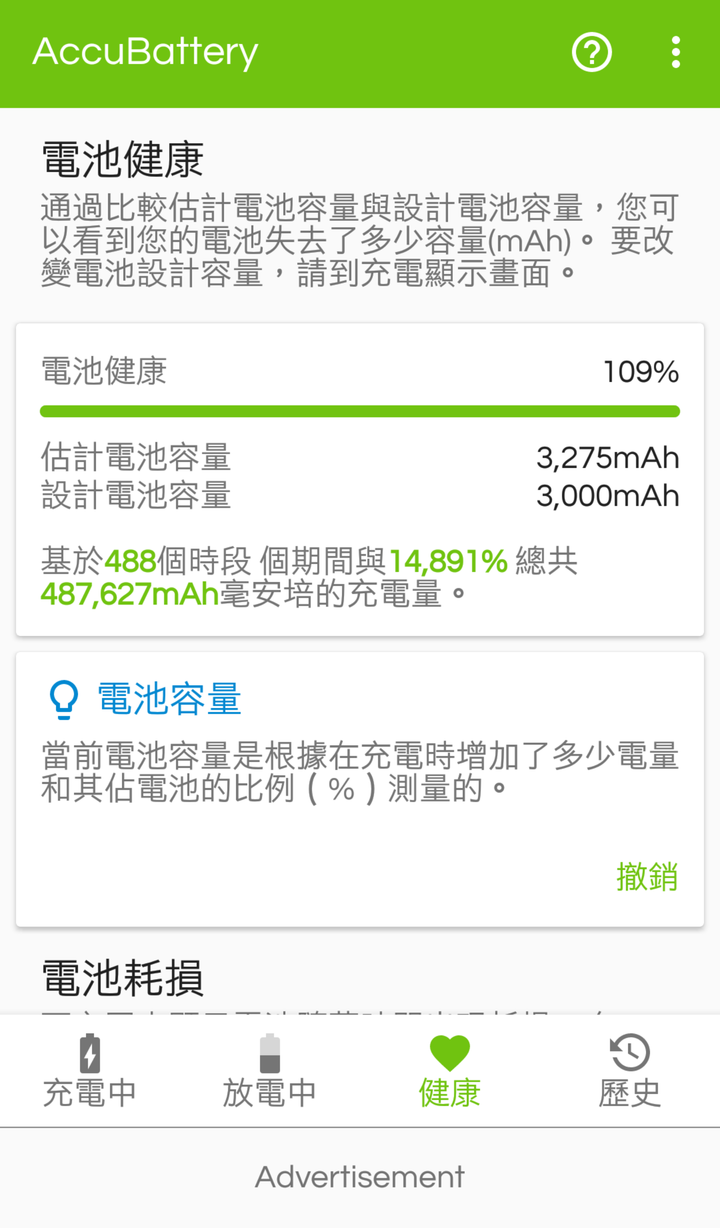Screen dimensions: 720x1228
Task: Click the Advertisement banner
Action: [360, 1177]
